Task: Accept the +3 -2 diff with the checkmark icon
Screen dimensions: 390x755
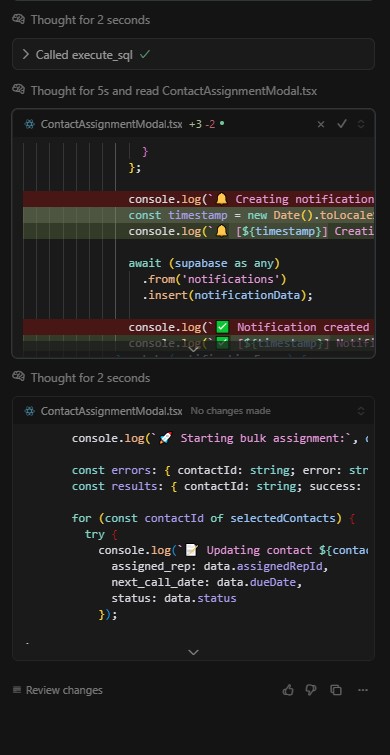Action: point(342,124)
